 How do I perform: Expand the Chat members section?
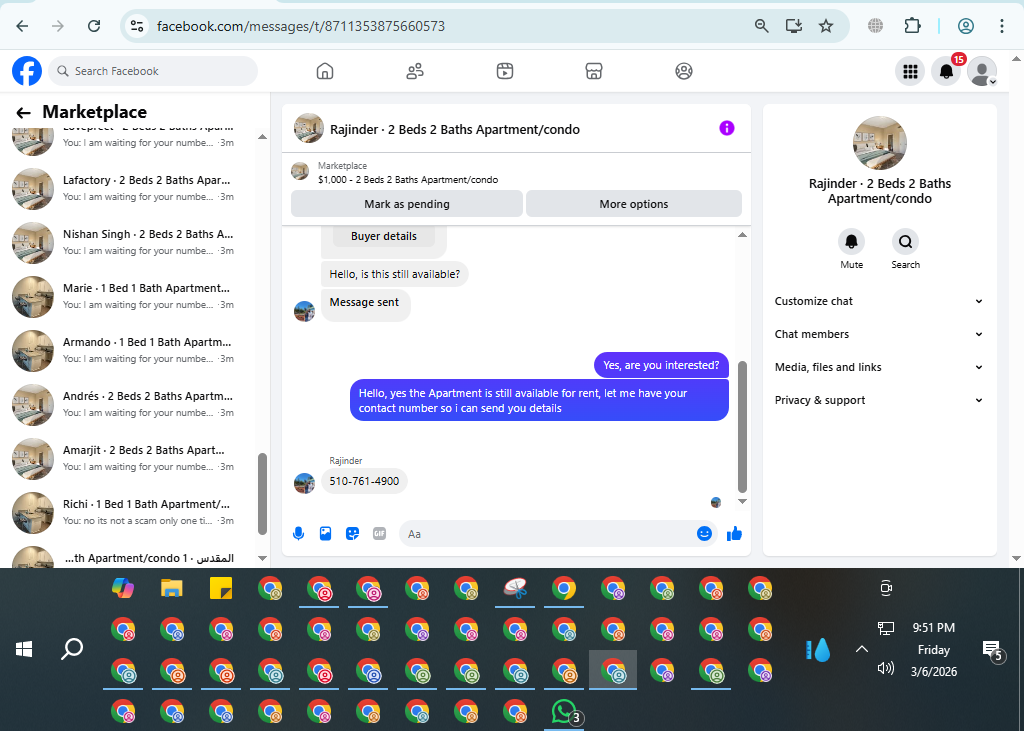[879, 334]
